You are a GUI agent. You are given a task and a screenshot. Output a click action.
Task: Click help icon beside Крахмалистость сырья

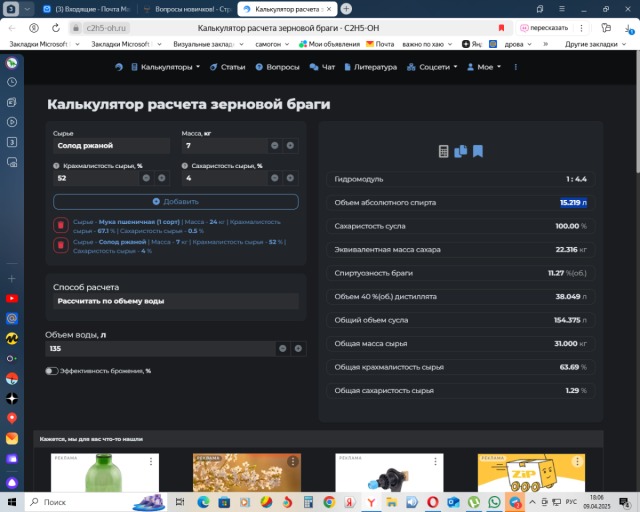point(56,166)
